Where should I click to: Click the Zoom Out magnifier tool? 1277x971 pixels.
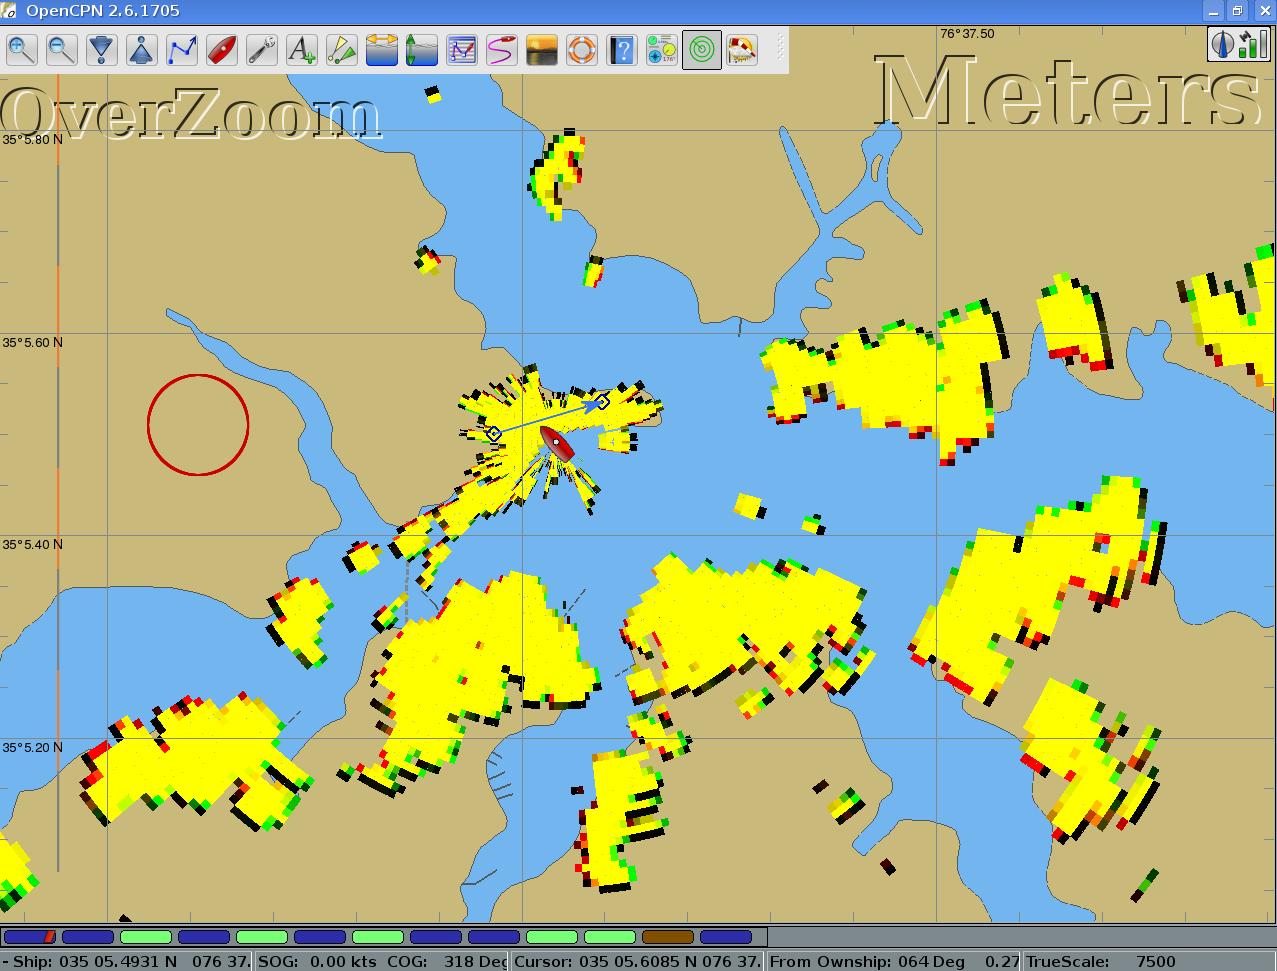tap(62, 49)
